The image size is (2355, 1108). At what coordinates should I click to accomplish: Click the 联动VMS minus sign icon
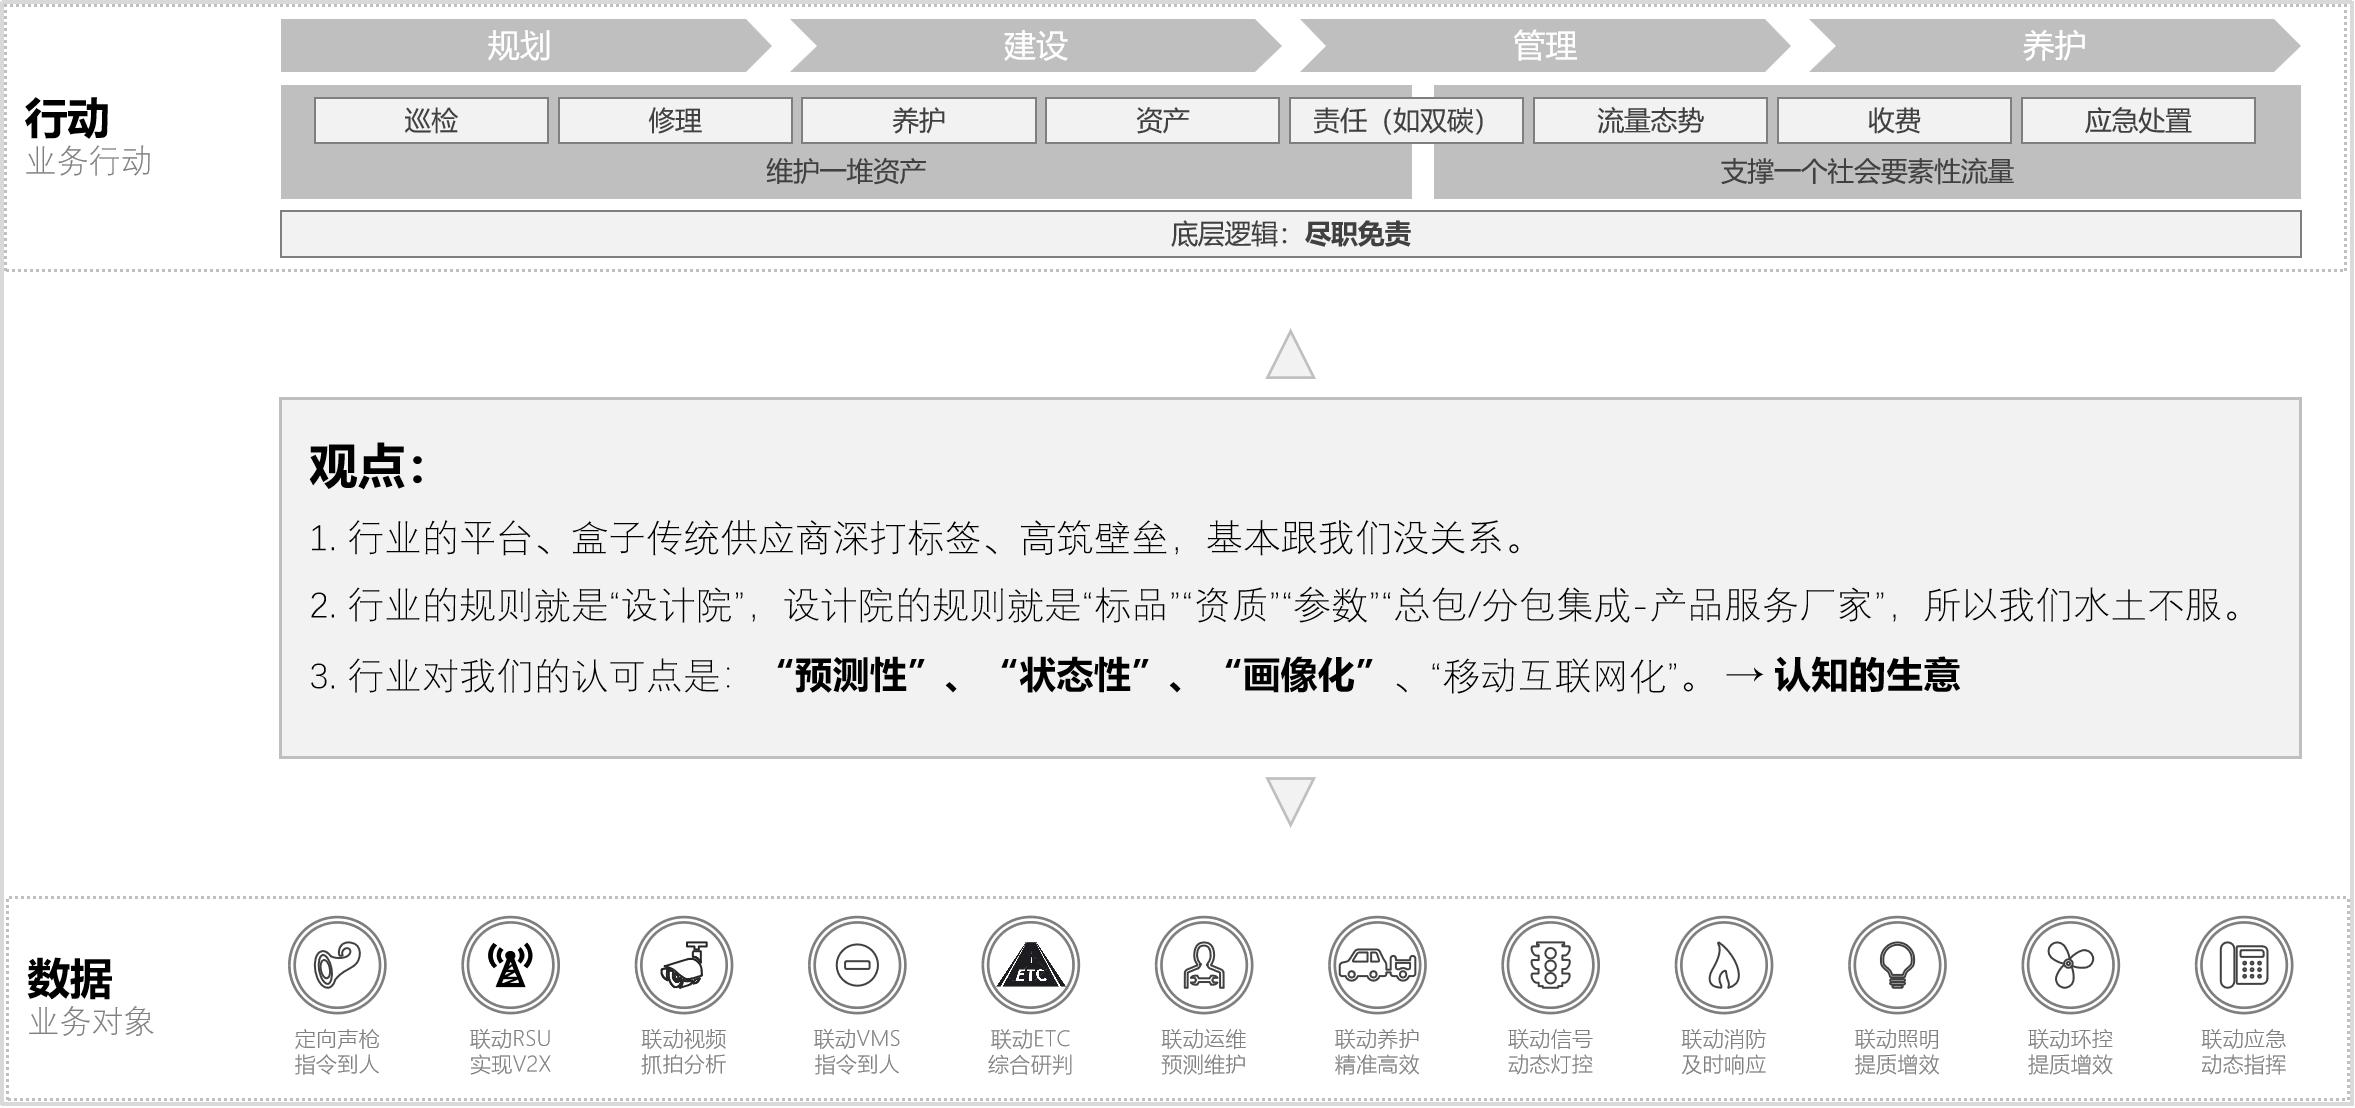click(857, 965)
